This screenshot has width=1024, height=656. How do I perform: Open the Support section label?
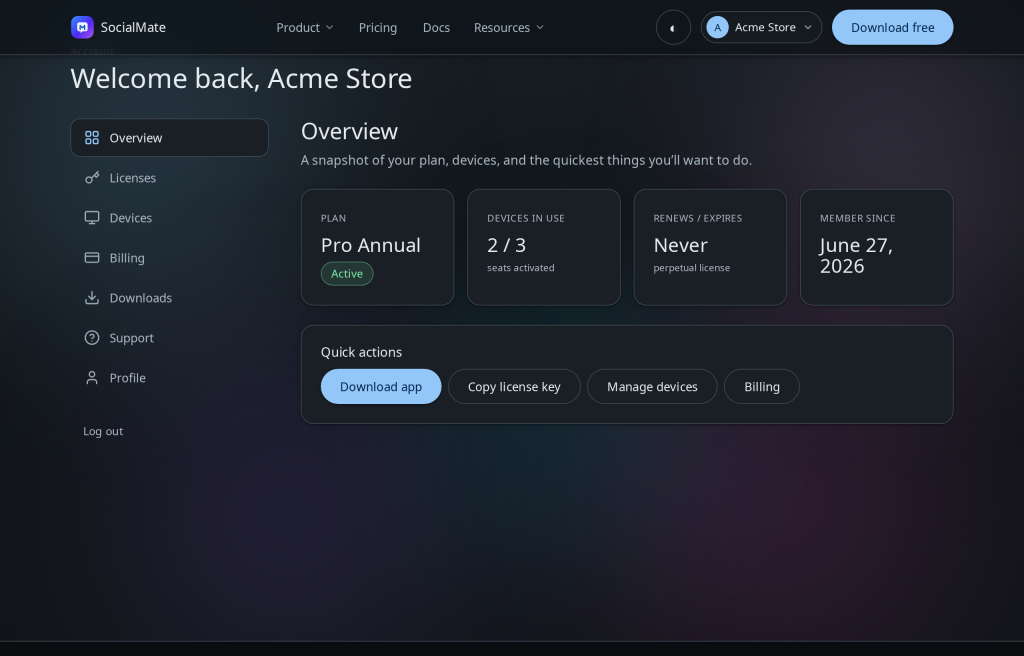(x=131, y=338)
